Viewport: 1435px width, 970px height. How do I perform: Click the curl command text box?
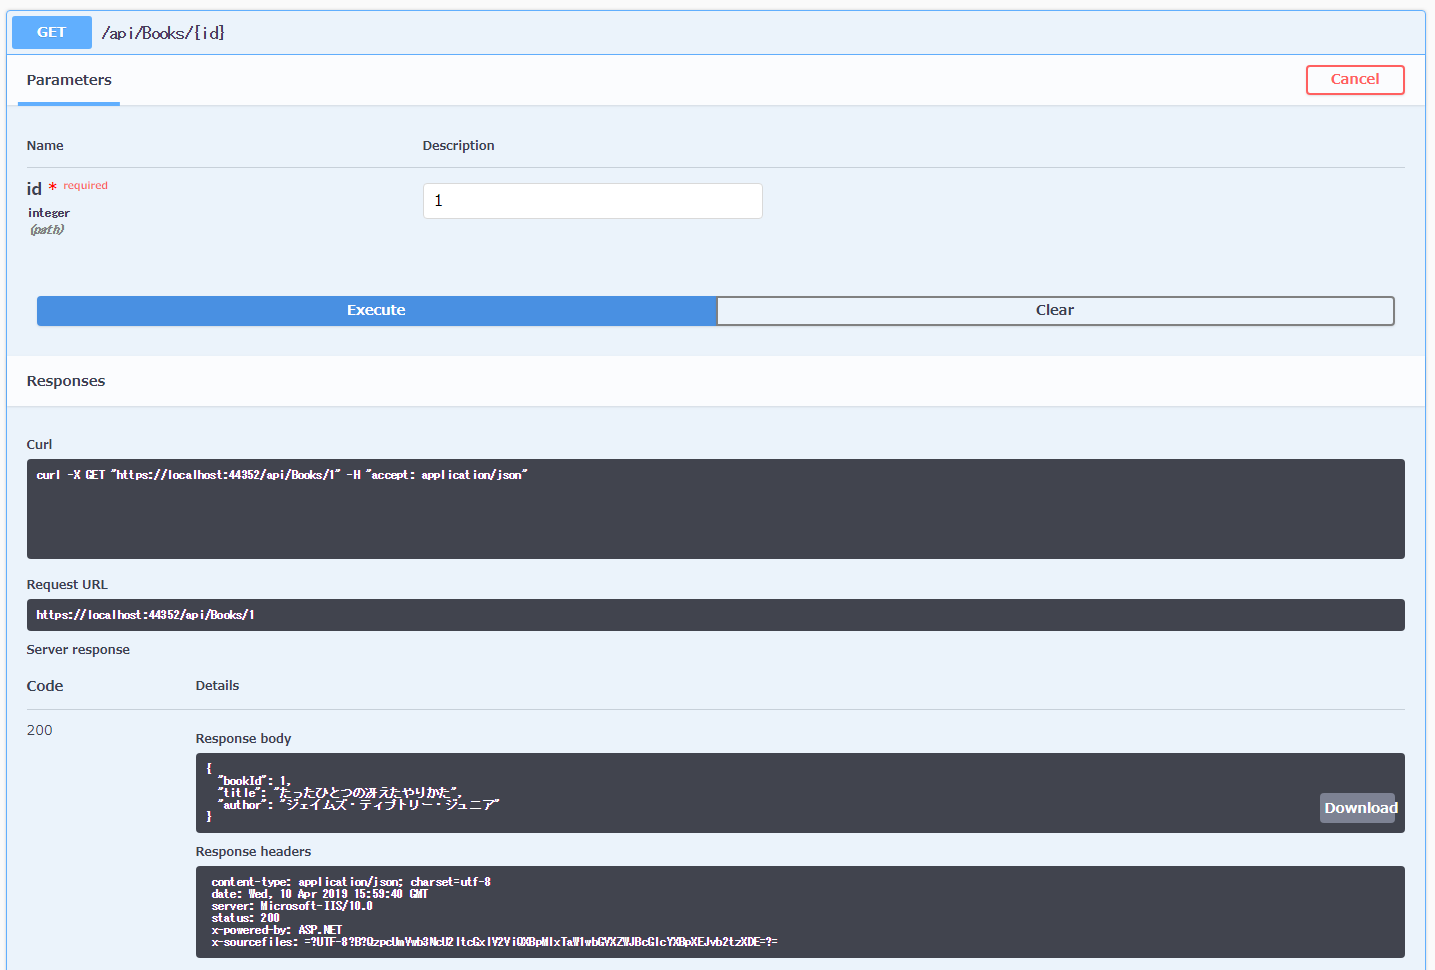[x=716, y=509]
